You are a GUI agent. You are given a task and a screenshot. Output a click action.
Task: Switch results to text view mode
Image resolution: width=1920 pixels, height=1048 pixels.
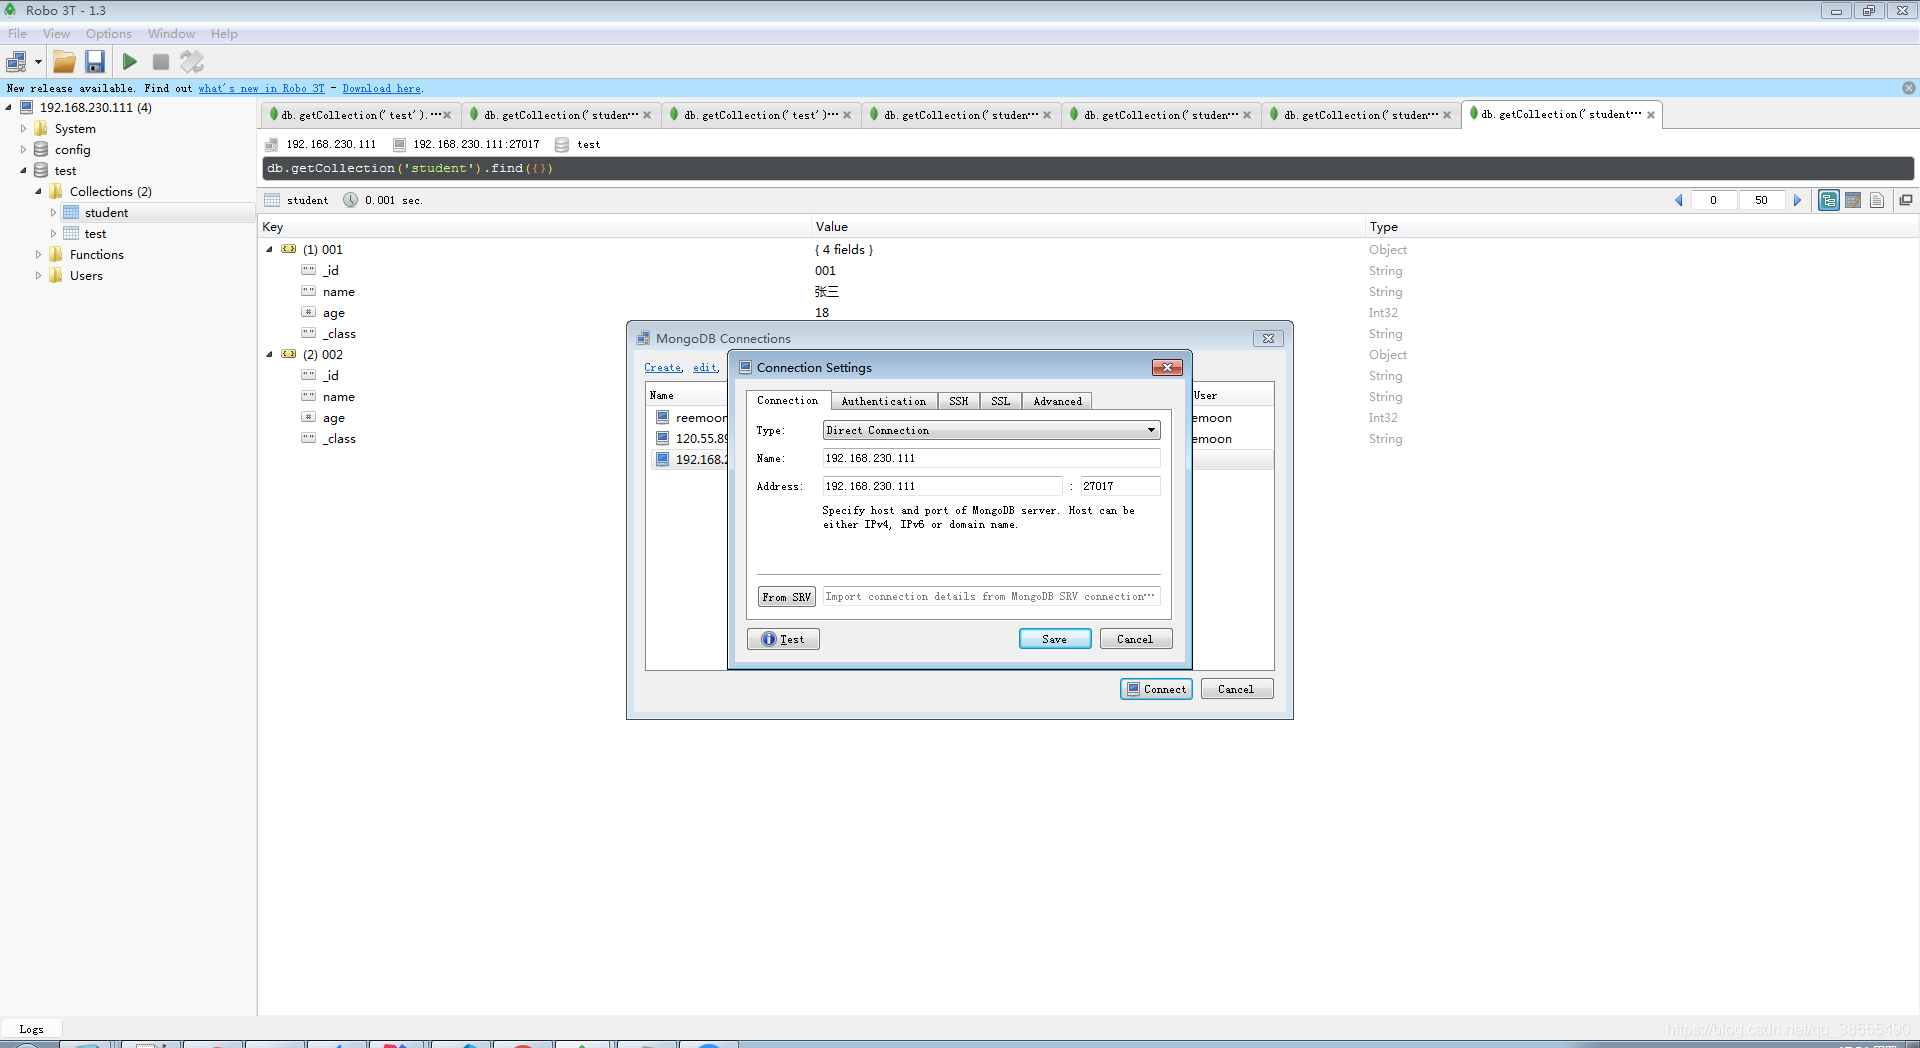pos(1877,200)
